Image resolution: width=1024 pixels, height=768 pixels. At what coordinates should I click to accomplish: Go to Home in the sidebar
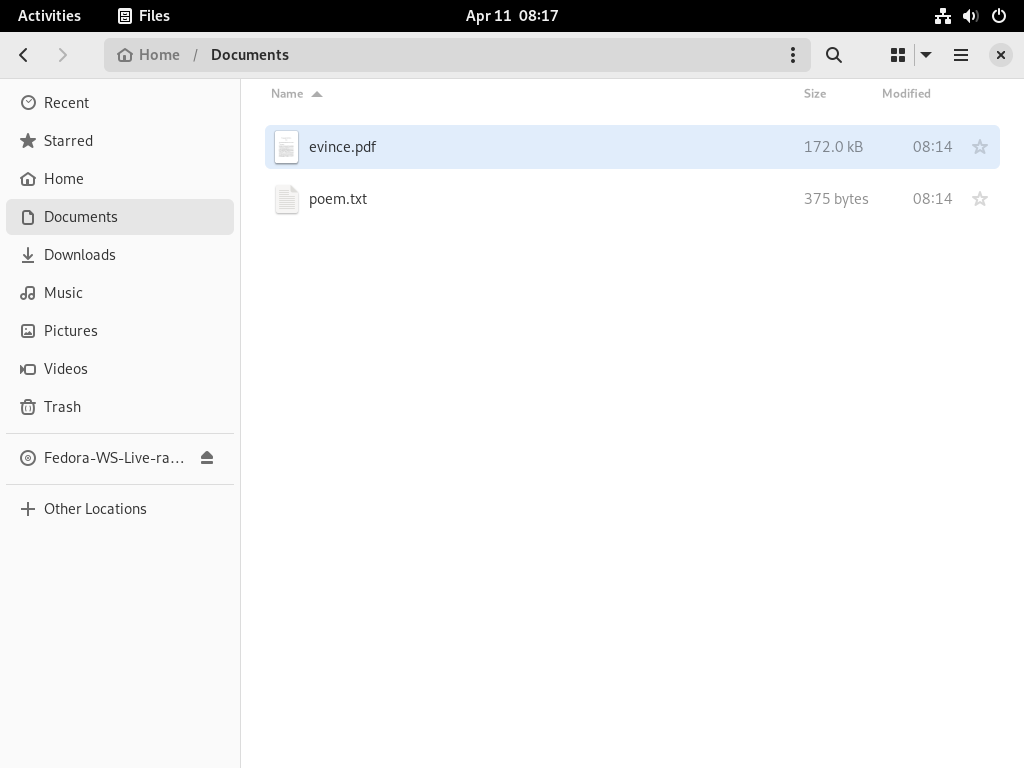click(x=120, y=178)
